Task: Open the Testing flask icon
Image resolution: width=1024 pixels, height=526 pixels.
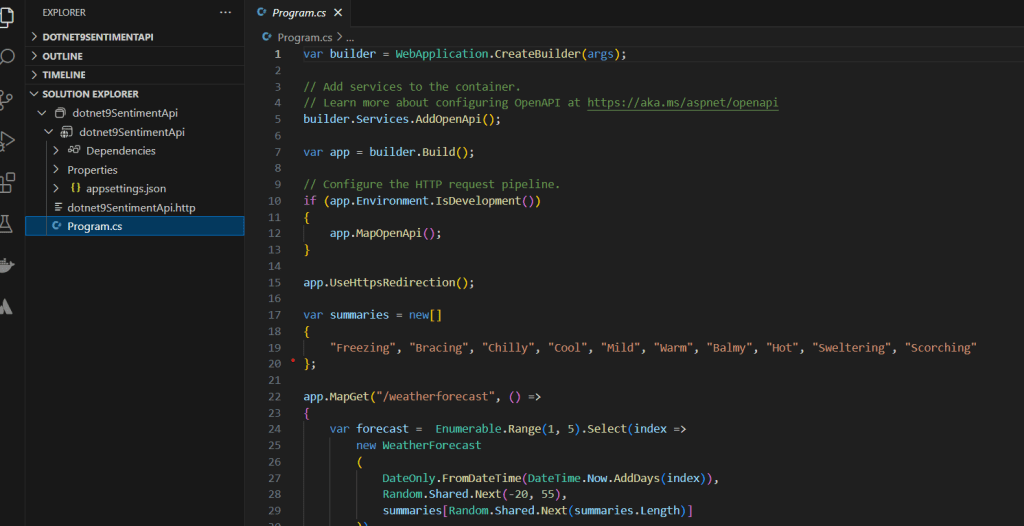Action: pyautogui.click(x=6, y=224)
